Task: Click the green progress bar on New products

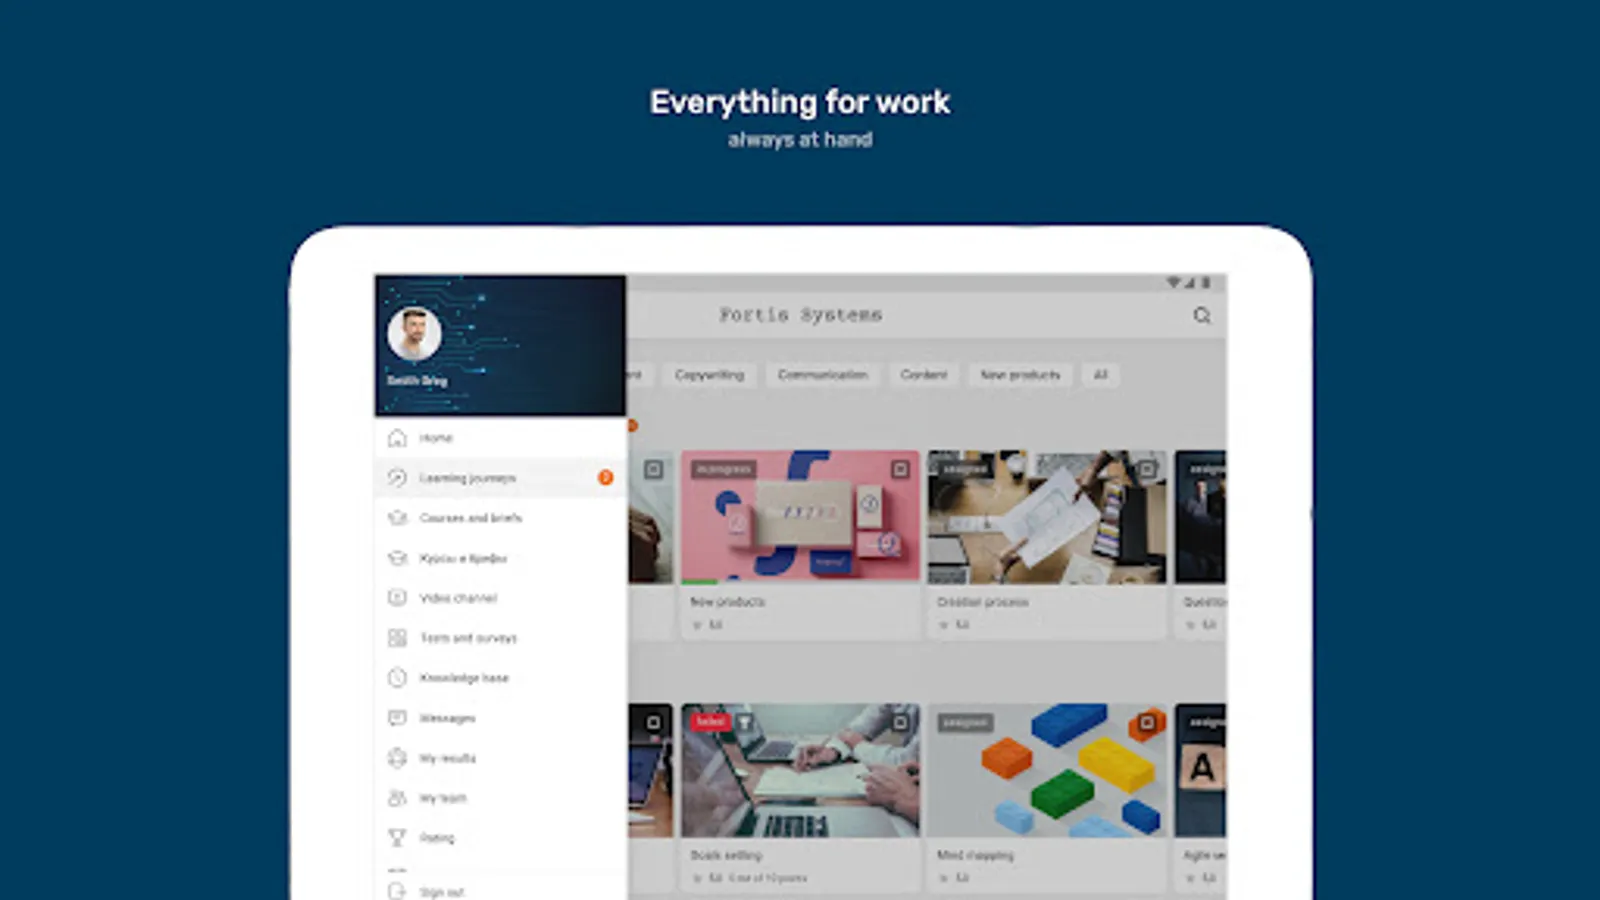Action: tap(700, 581)
